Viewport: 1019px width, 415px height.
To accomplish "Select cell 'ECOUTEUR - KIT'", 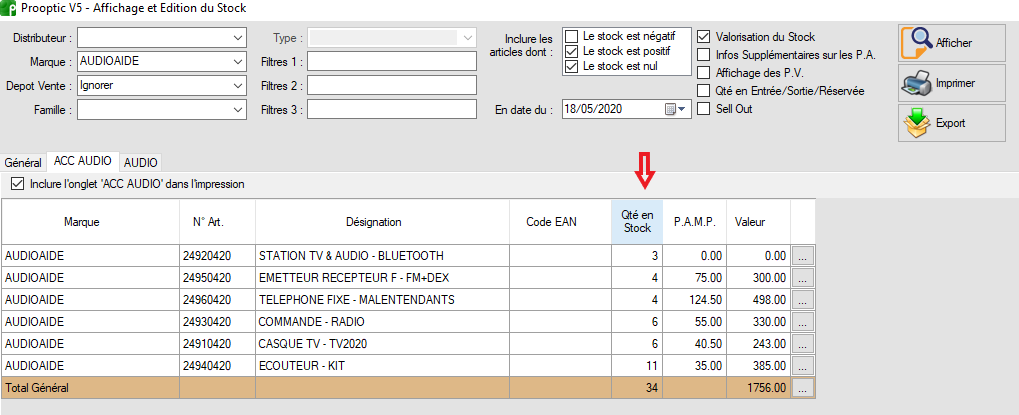I will pos(383,366).
